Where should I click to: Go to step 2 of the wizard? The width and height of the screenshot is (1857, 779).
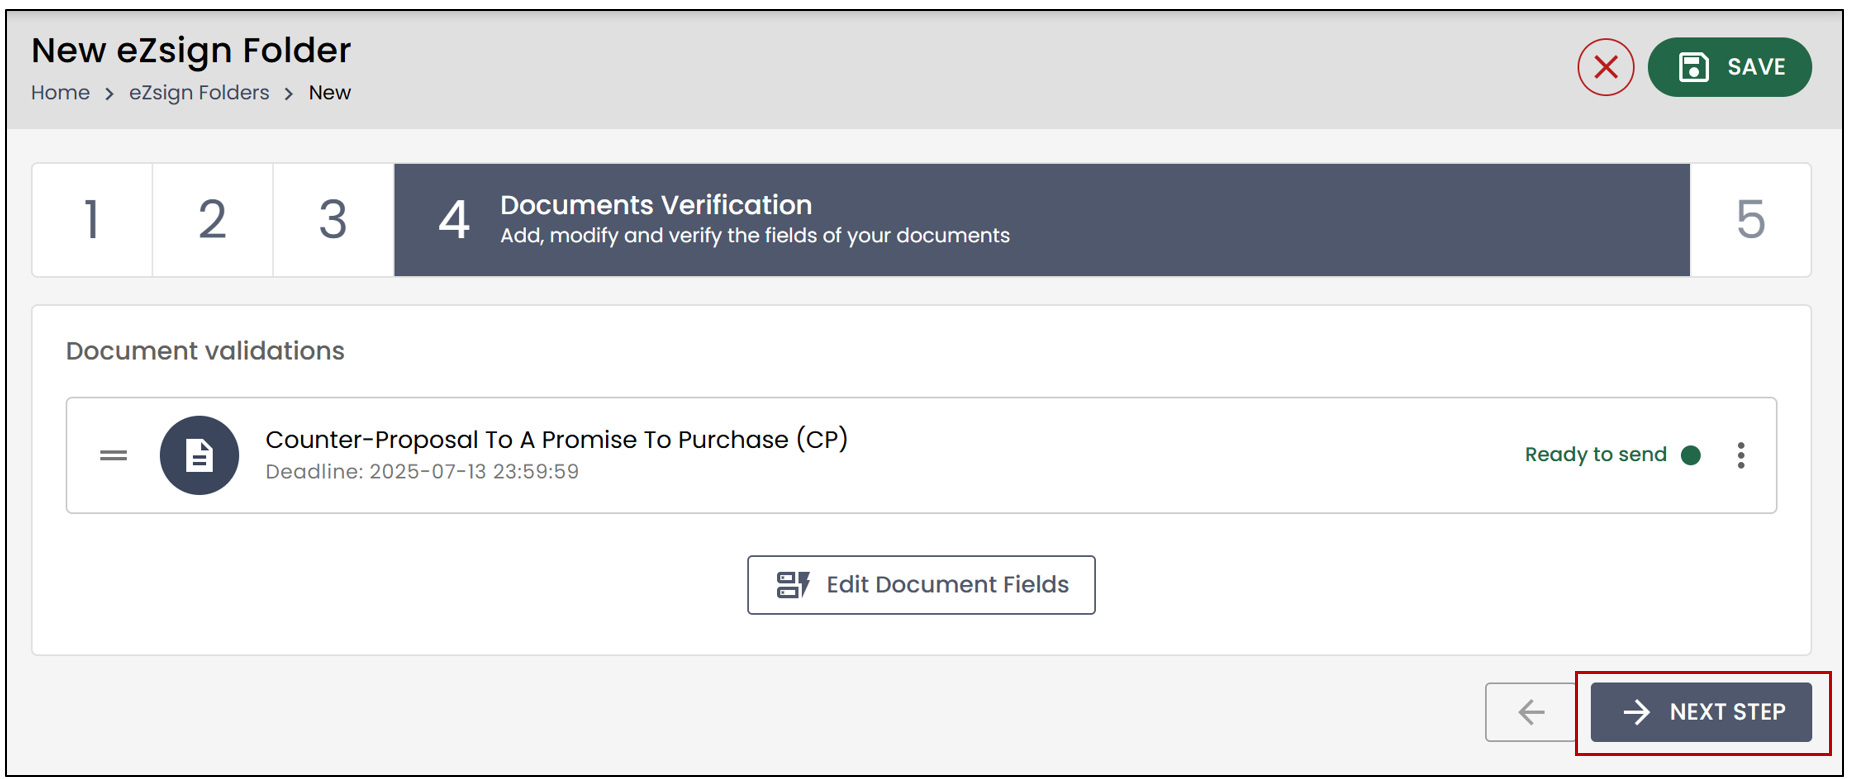(213, 220)
